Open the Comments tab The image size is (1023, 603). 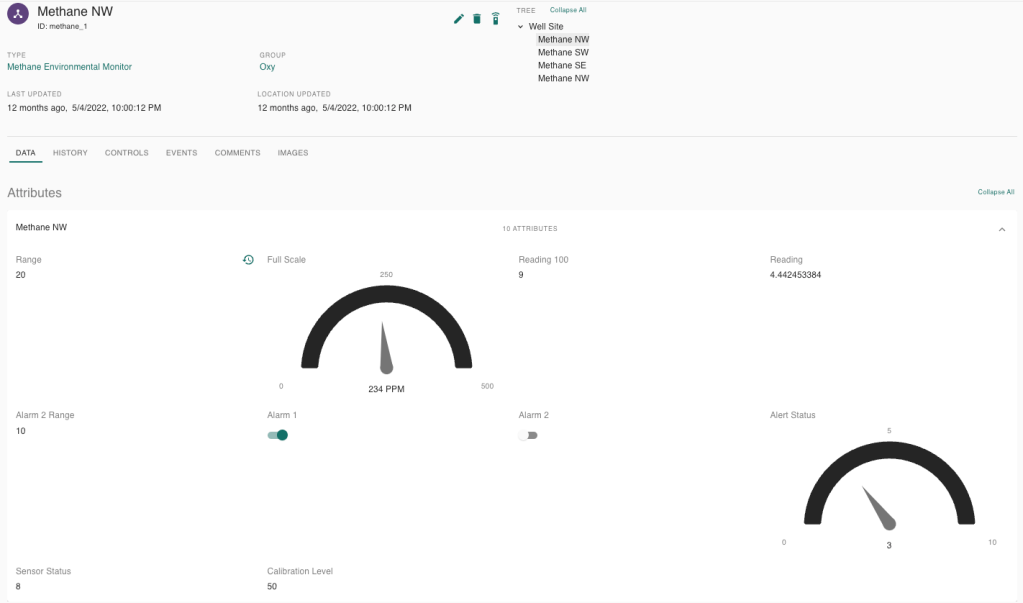(237, 153)
